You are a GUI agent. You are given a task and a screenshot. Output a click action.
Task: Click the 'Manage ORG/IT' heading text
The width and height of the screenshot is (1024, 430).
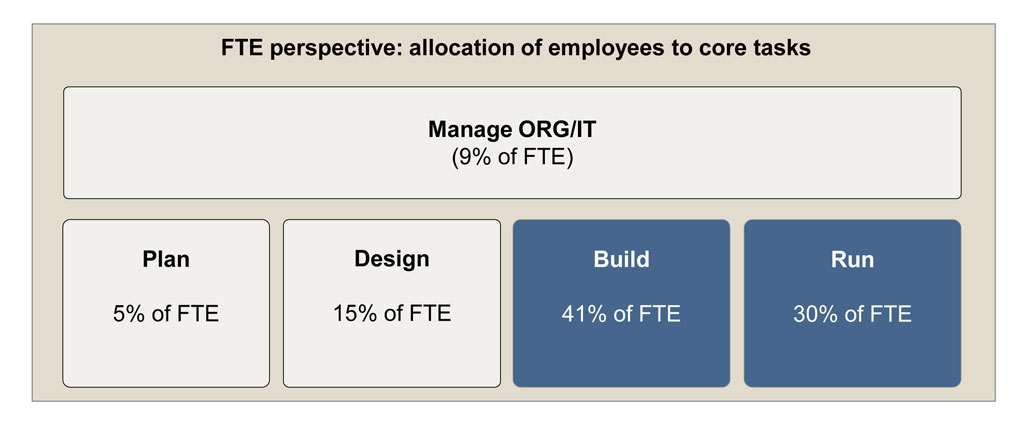point(512,129)
